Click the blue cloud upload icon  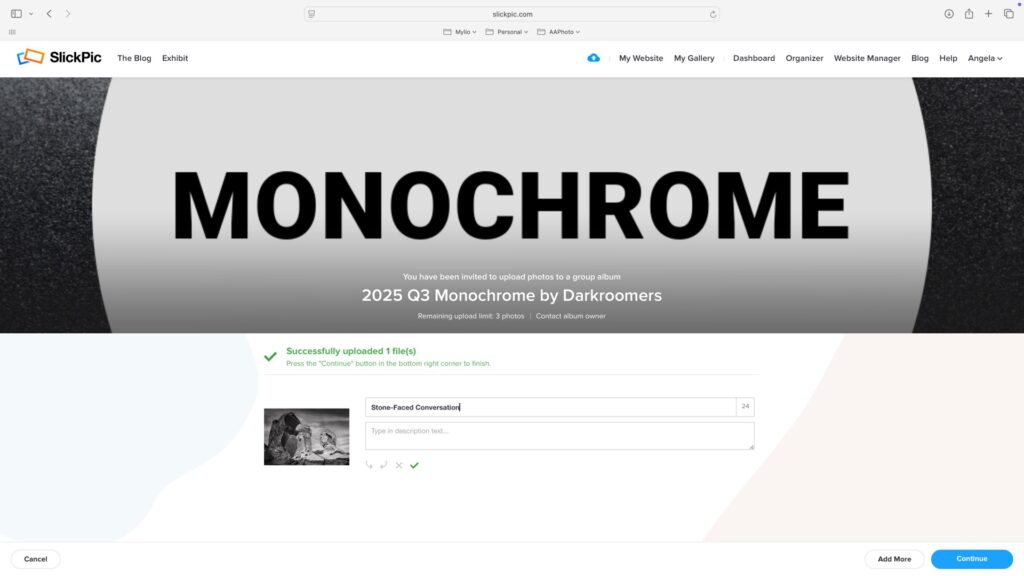[x=593, y=58]
